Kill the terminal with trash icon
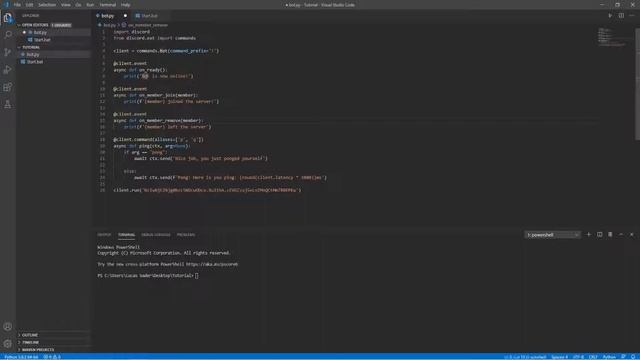Screen dimensions: 640x360 tap(610, 235)
